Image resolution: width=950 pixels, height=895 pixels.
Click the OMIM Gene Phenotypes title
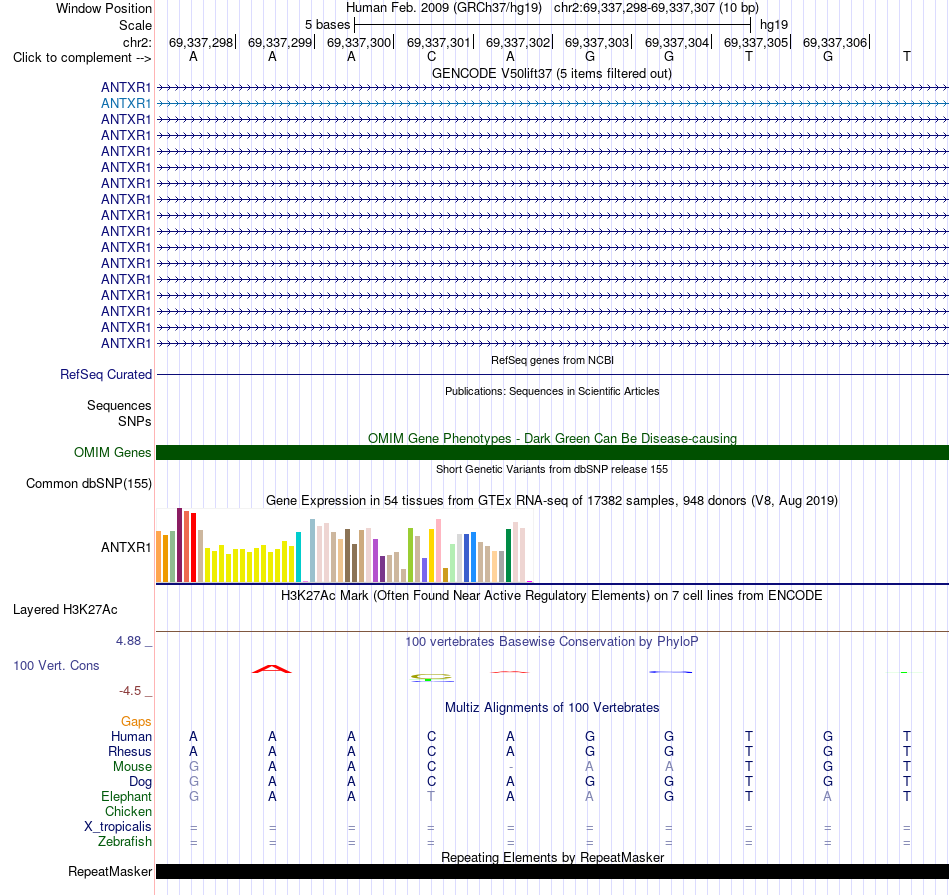[553, 438]
